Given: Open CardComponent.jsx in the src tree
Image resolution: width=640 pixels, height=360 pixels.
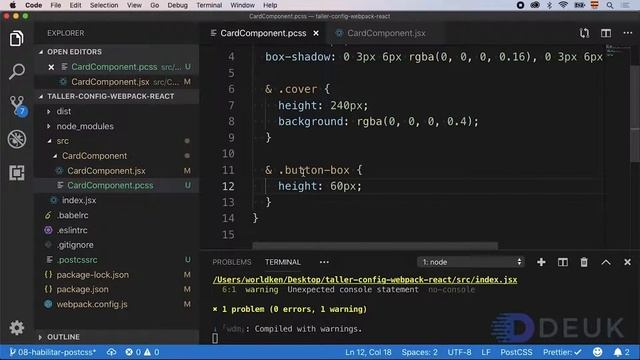Looking at the screenshot, I should tap(106, 171).
